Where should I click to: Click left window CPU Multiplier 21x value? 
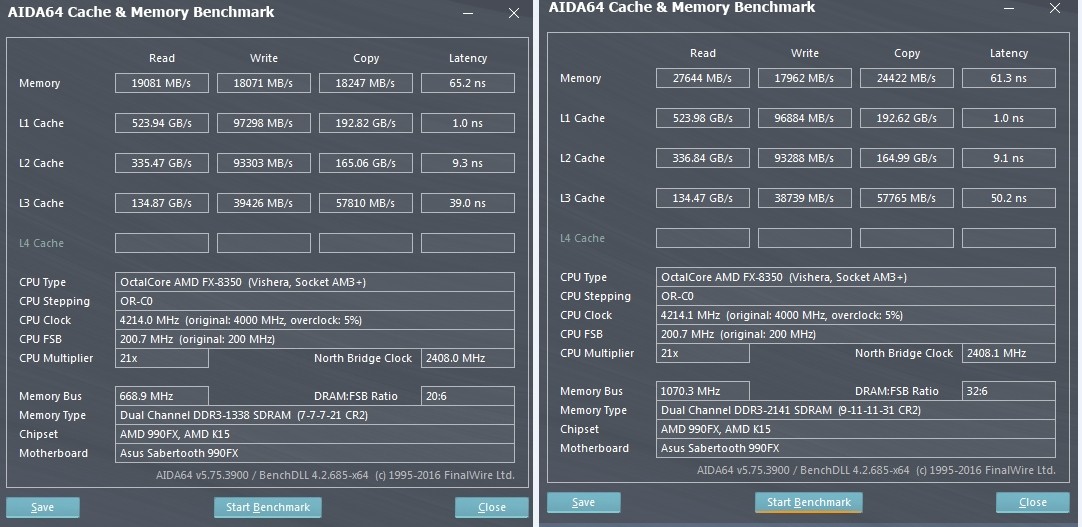pos(161,358)
